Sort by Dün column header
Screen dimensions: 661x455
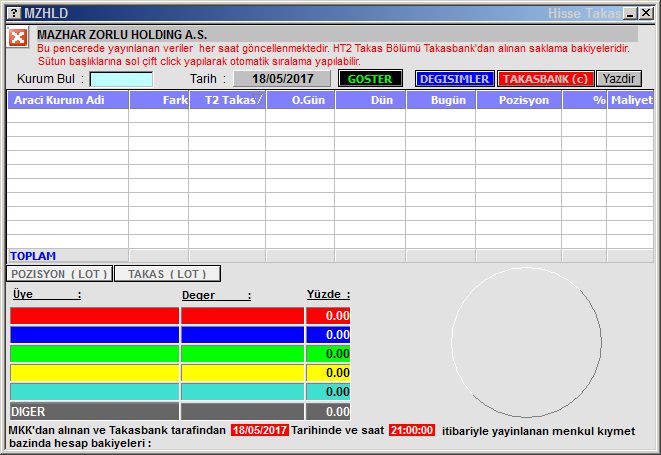(x=371, y=100)
